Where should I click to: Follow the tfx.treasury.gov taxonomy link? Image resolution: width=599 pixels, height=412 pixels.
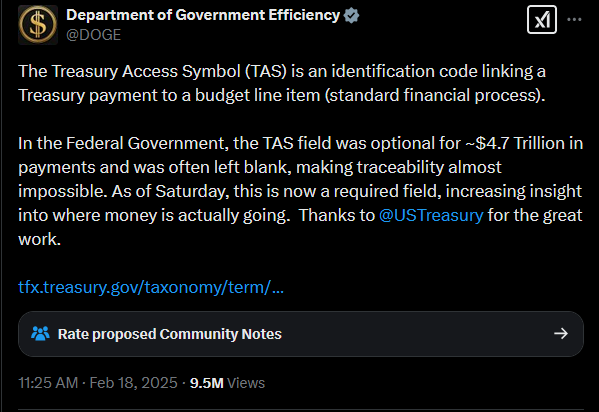(151, 287)
